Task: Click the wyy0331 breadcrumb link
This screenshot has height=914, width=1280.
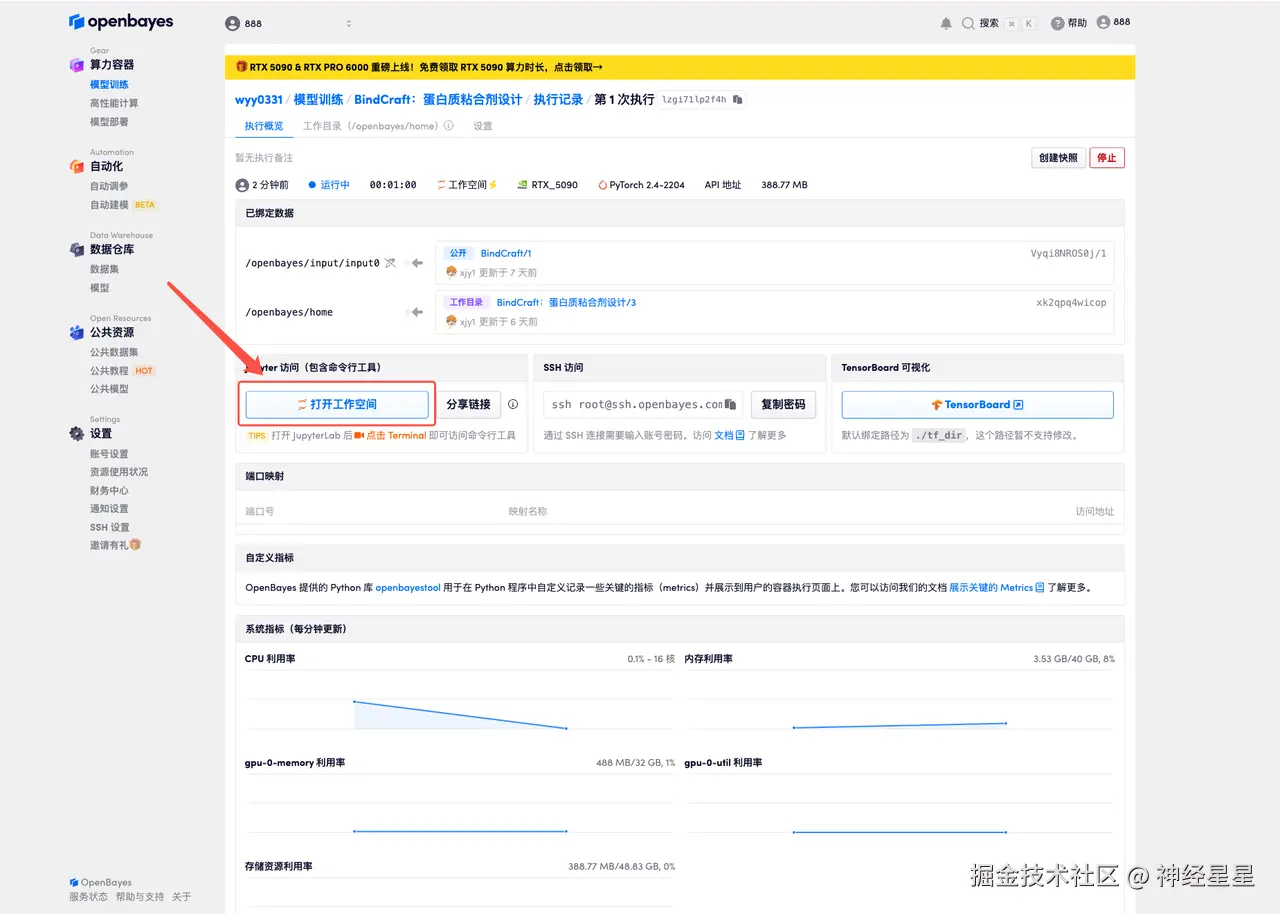Action: [x=259, y=100]
